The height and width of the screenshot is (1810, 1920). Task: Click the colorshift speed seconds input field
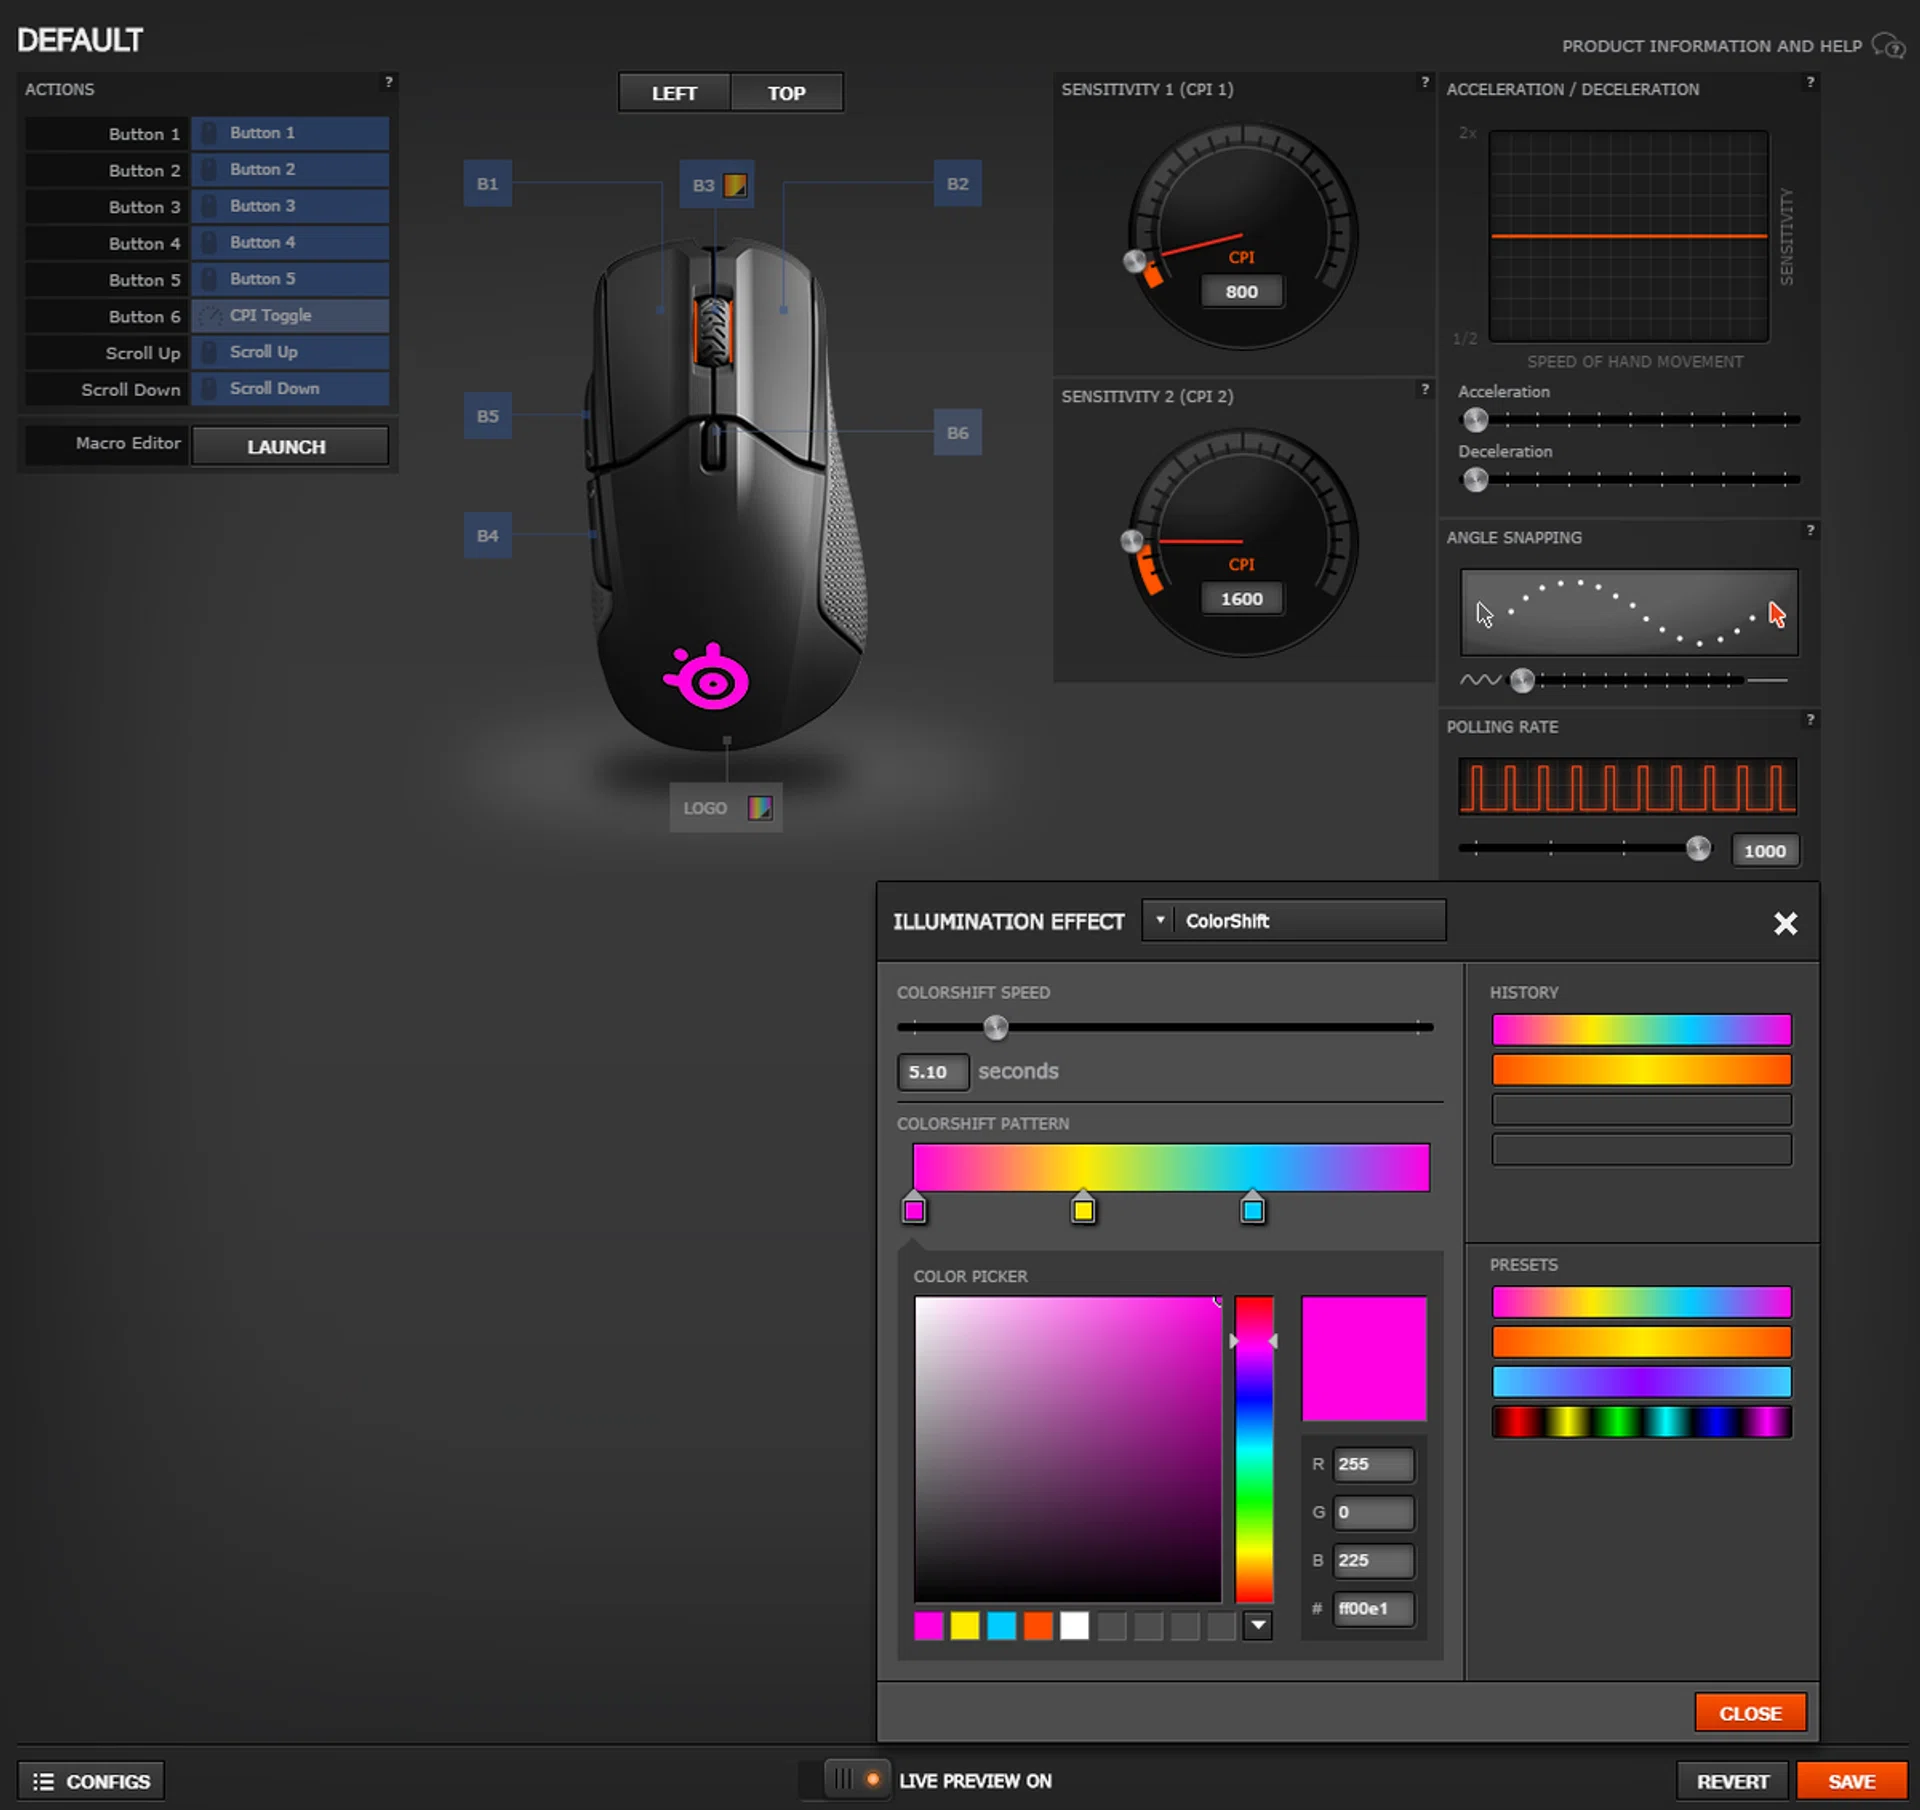pos(932,1071)
